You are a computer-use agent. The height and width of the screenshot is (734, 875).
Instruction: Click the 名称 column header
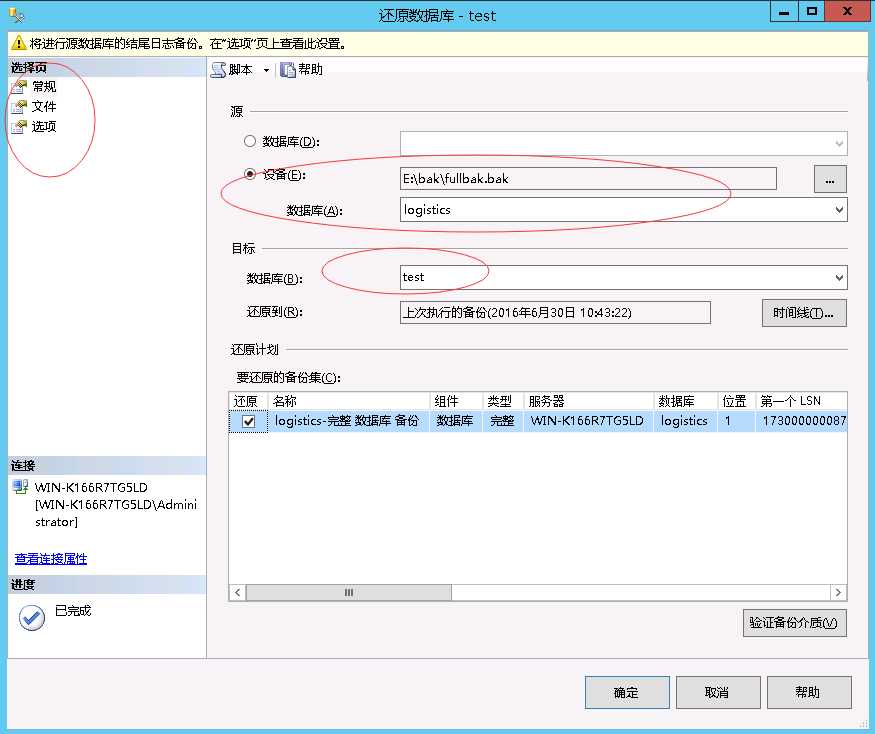tap(349, 401)
